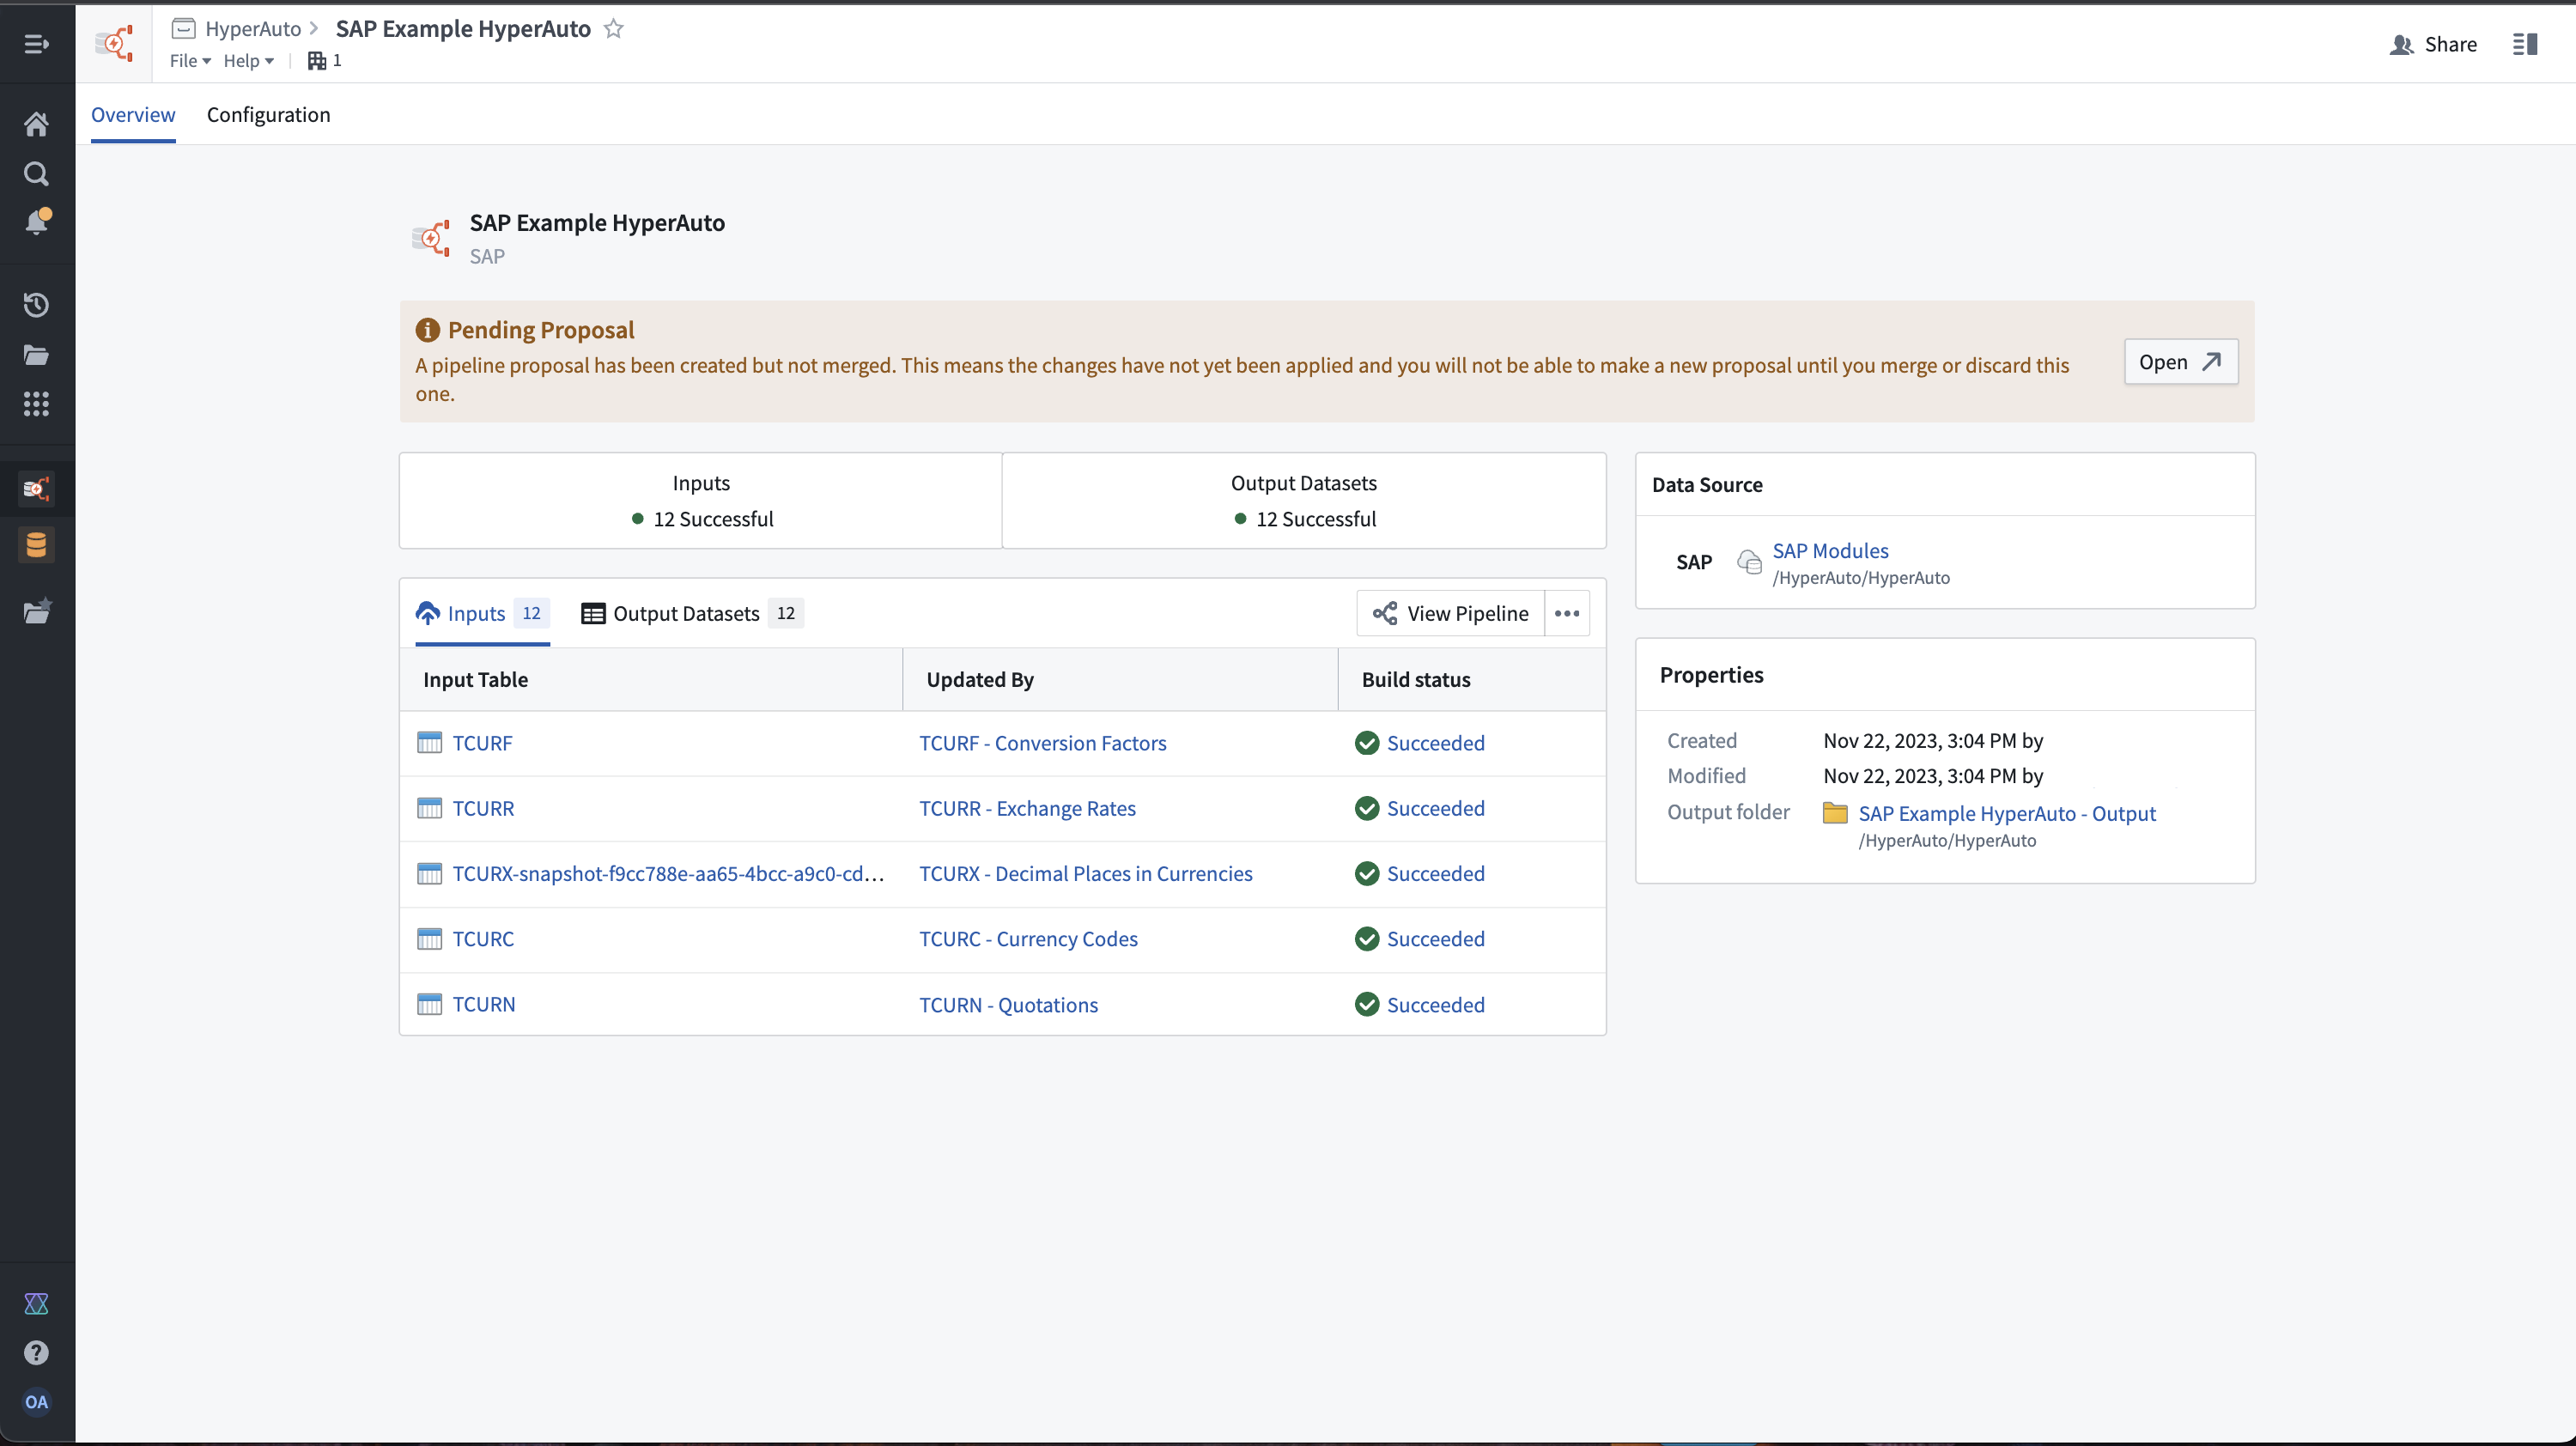Click Open on the Pending Proposal banner
2576x1446 pixels.
[x=2180, y=362]
